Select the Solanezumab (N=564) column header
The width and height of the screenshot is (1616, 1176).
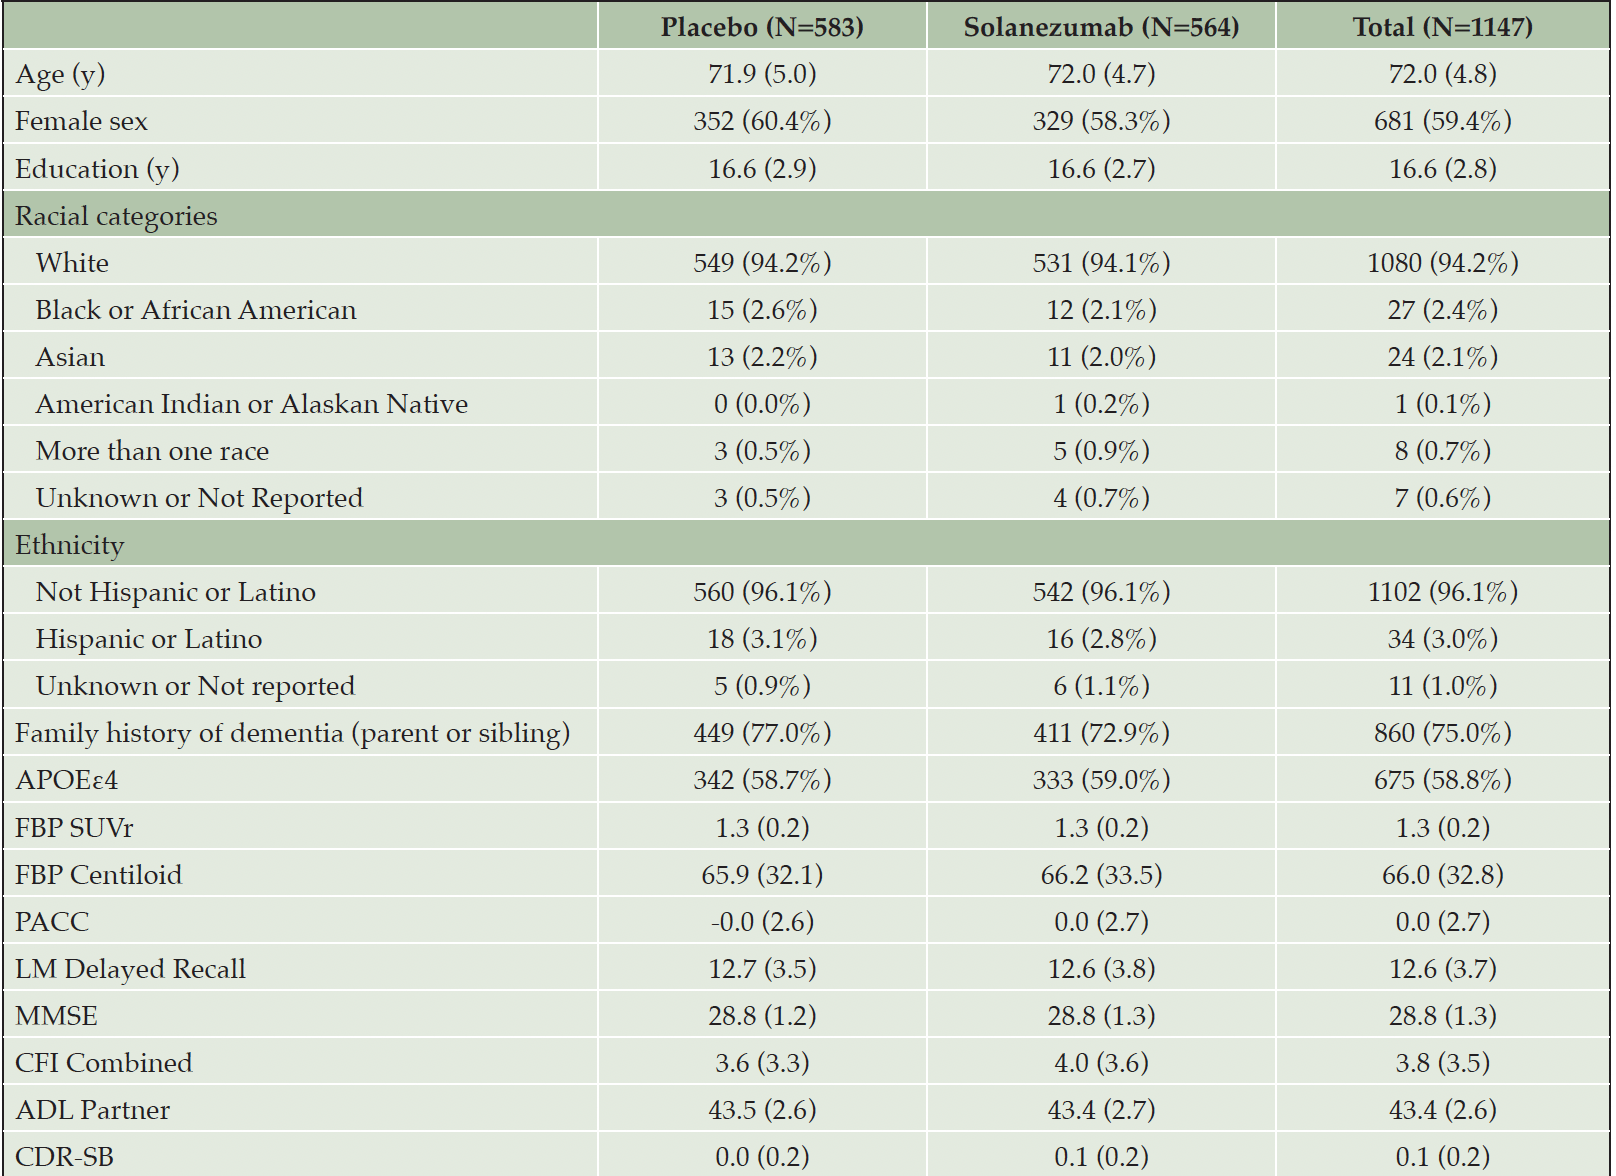[1101, 27]
